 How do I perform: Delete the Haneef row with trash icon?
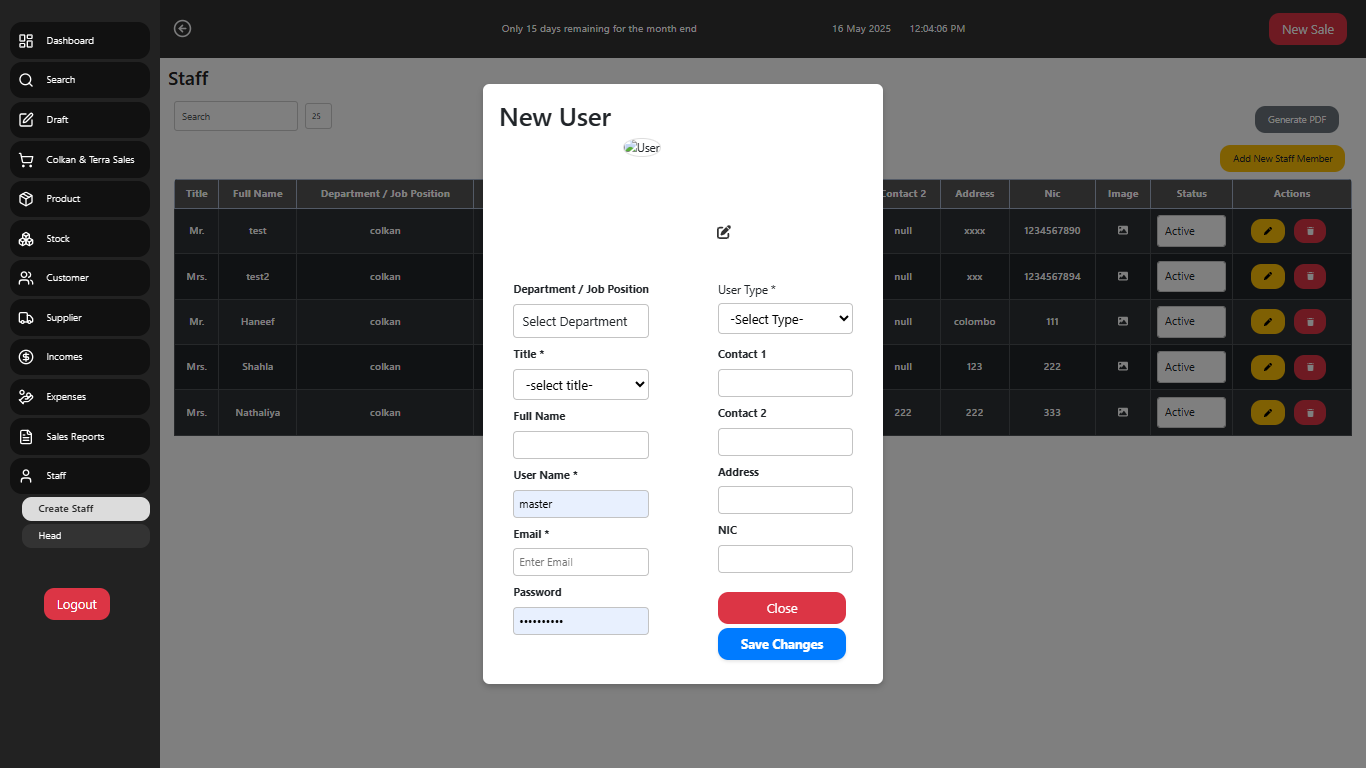pos(1310,322)
